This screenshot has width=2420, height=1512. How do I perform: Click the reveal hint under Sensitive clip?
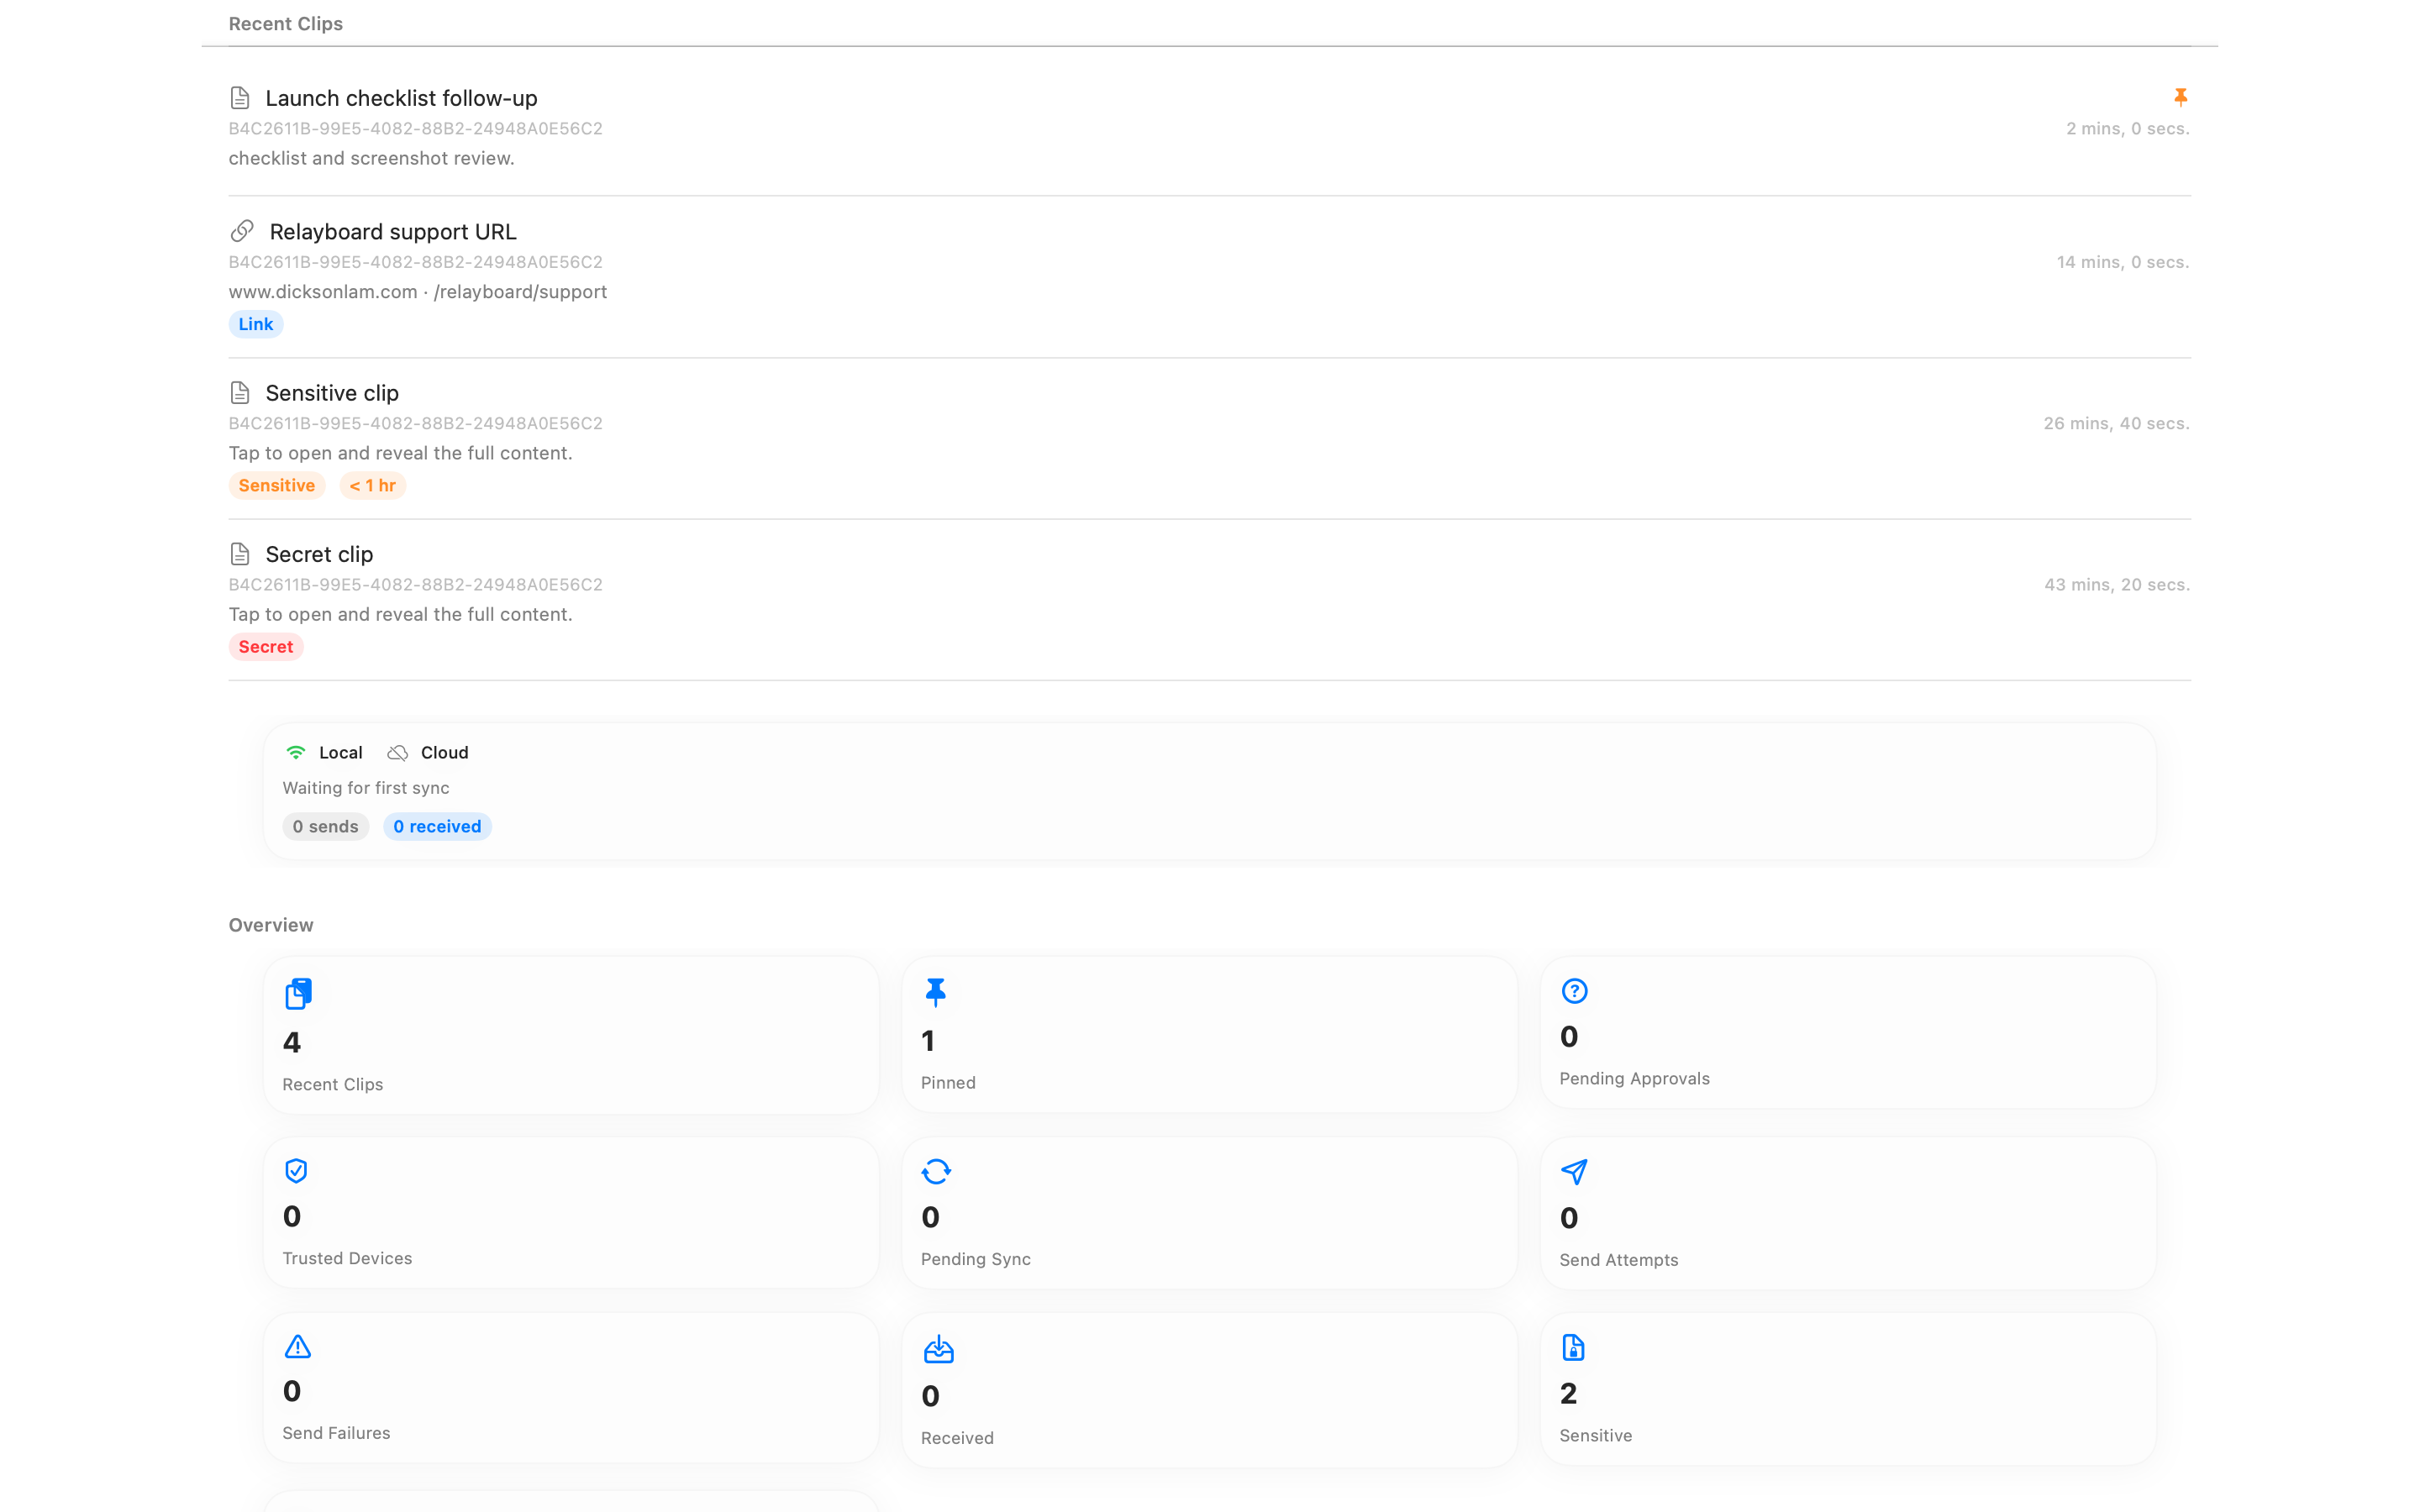(x=401, y=453)
